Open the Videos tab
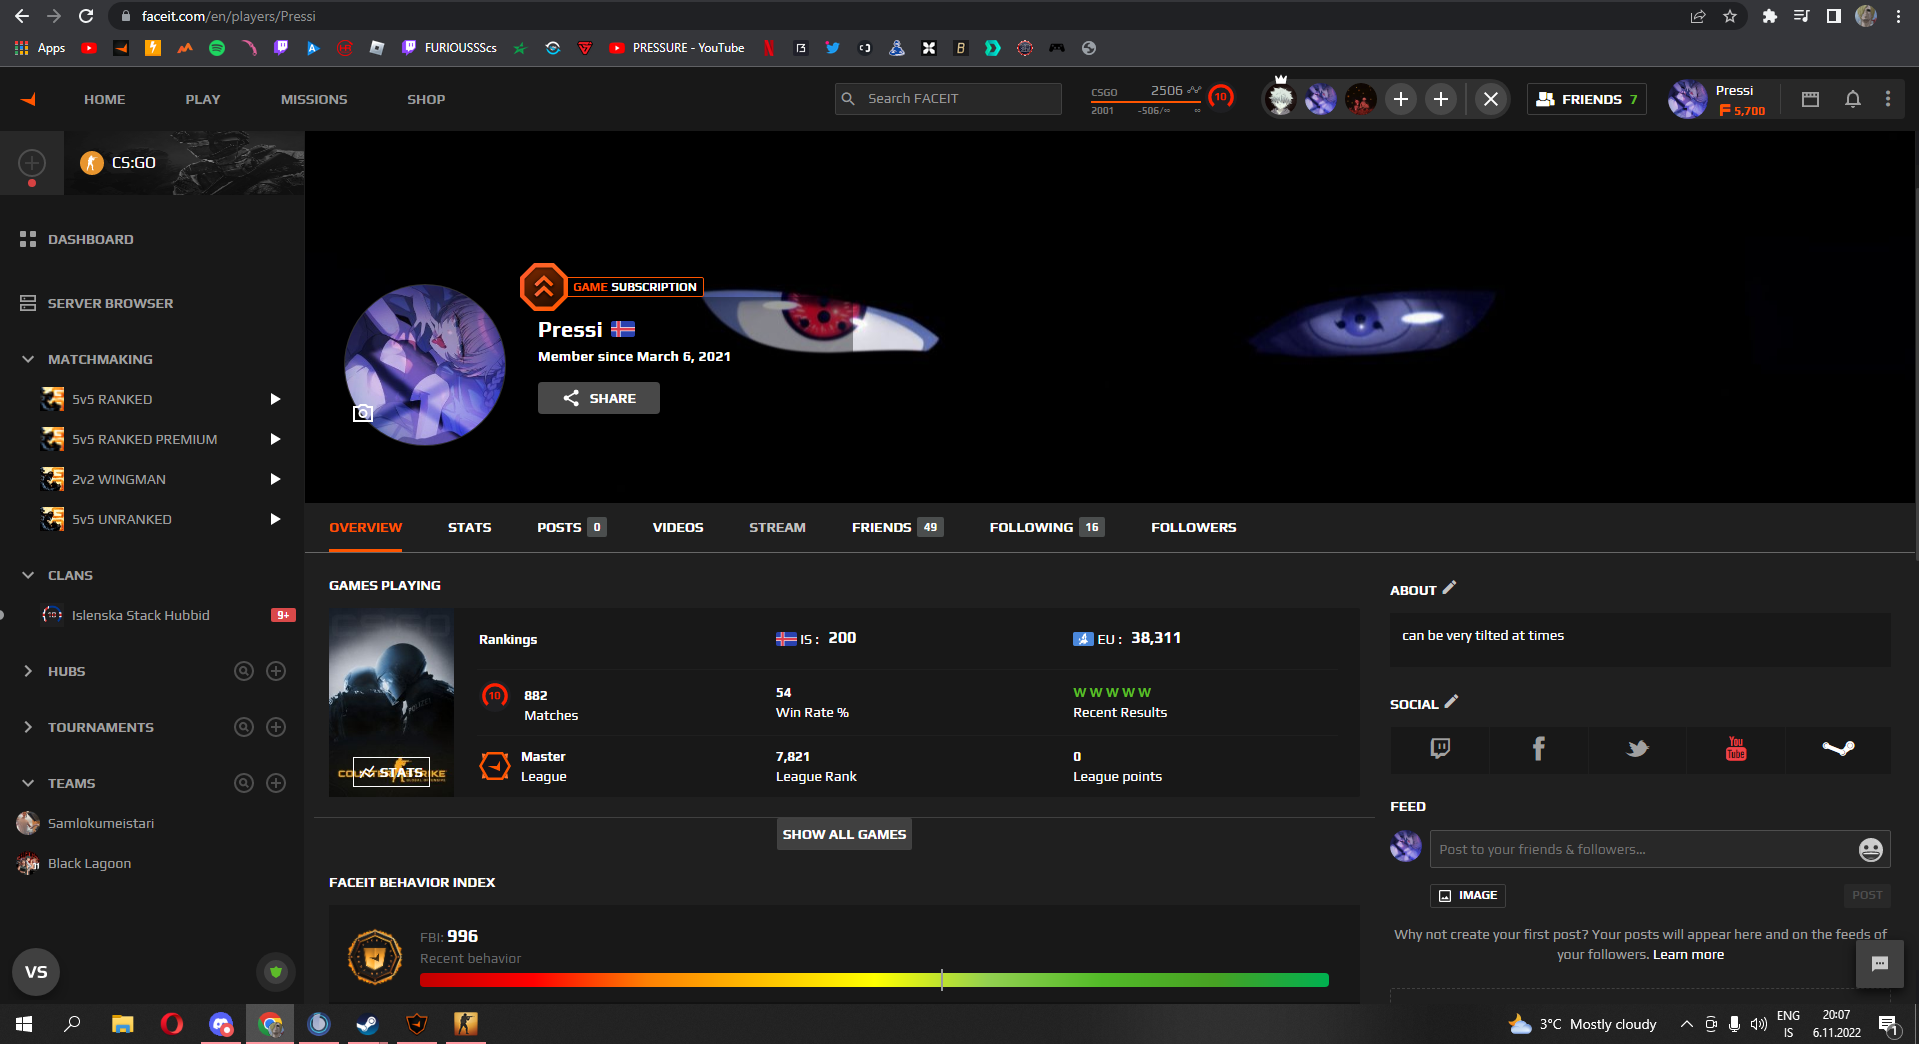 coord(678,527)
